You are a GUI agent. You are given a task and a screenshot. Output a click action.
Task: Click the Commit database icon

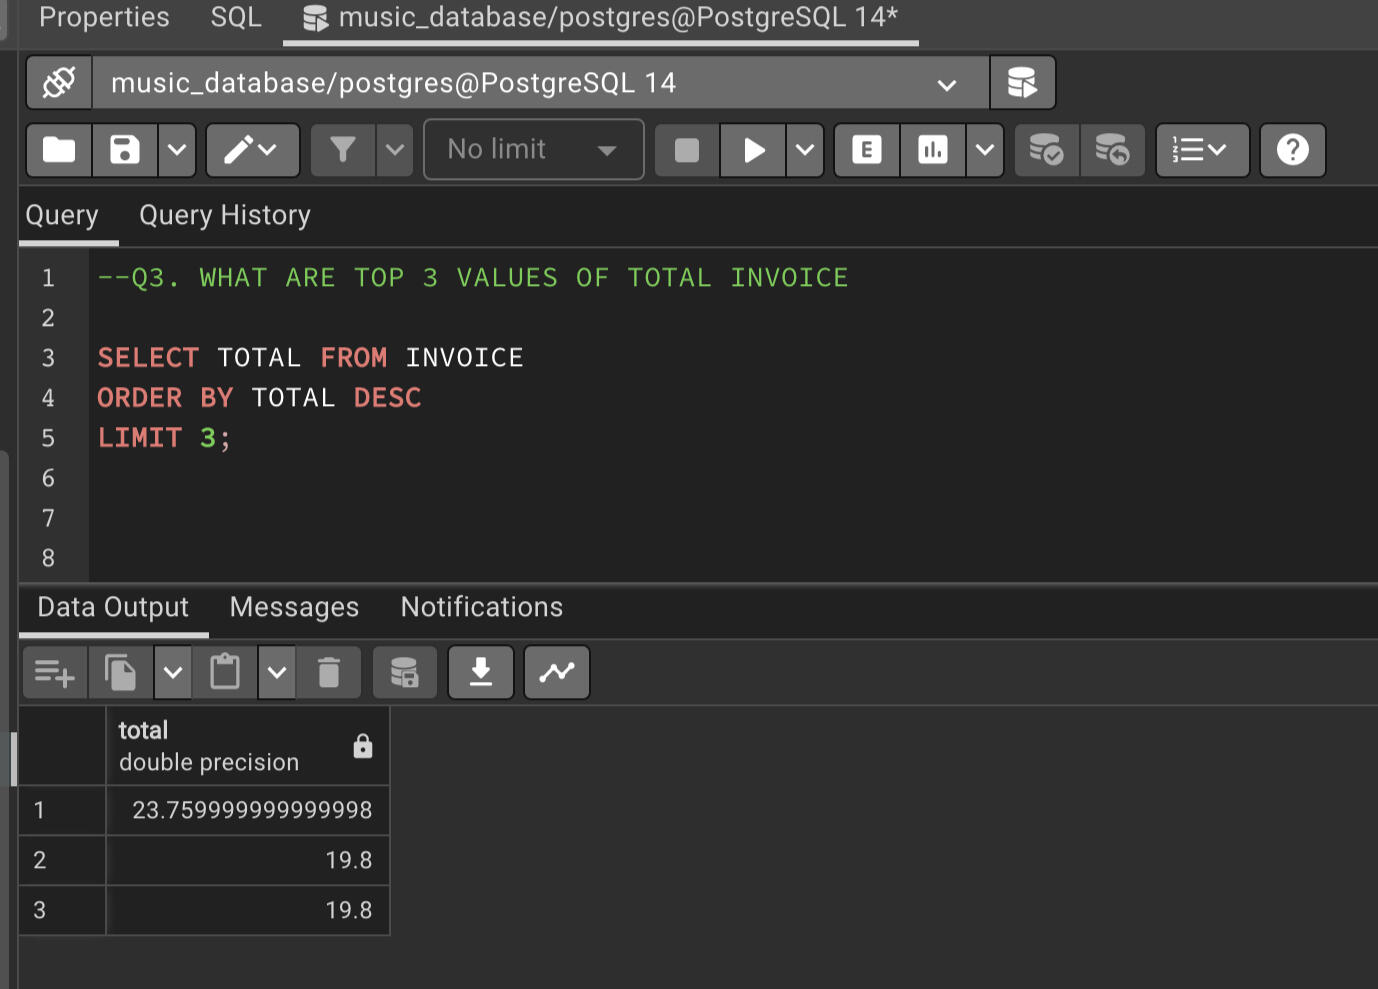(1046, 150)
